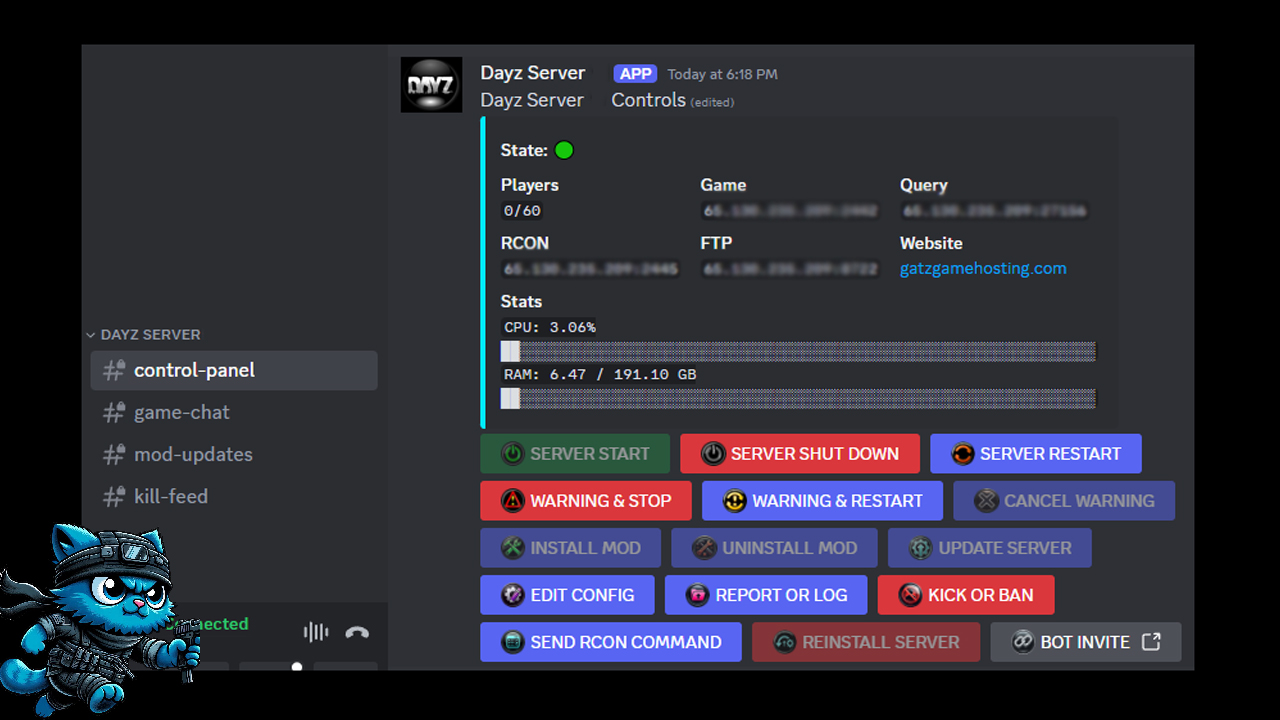Click the red icon on KICK OR BAN

910,594
